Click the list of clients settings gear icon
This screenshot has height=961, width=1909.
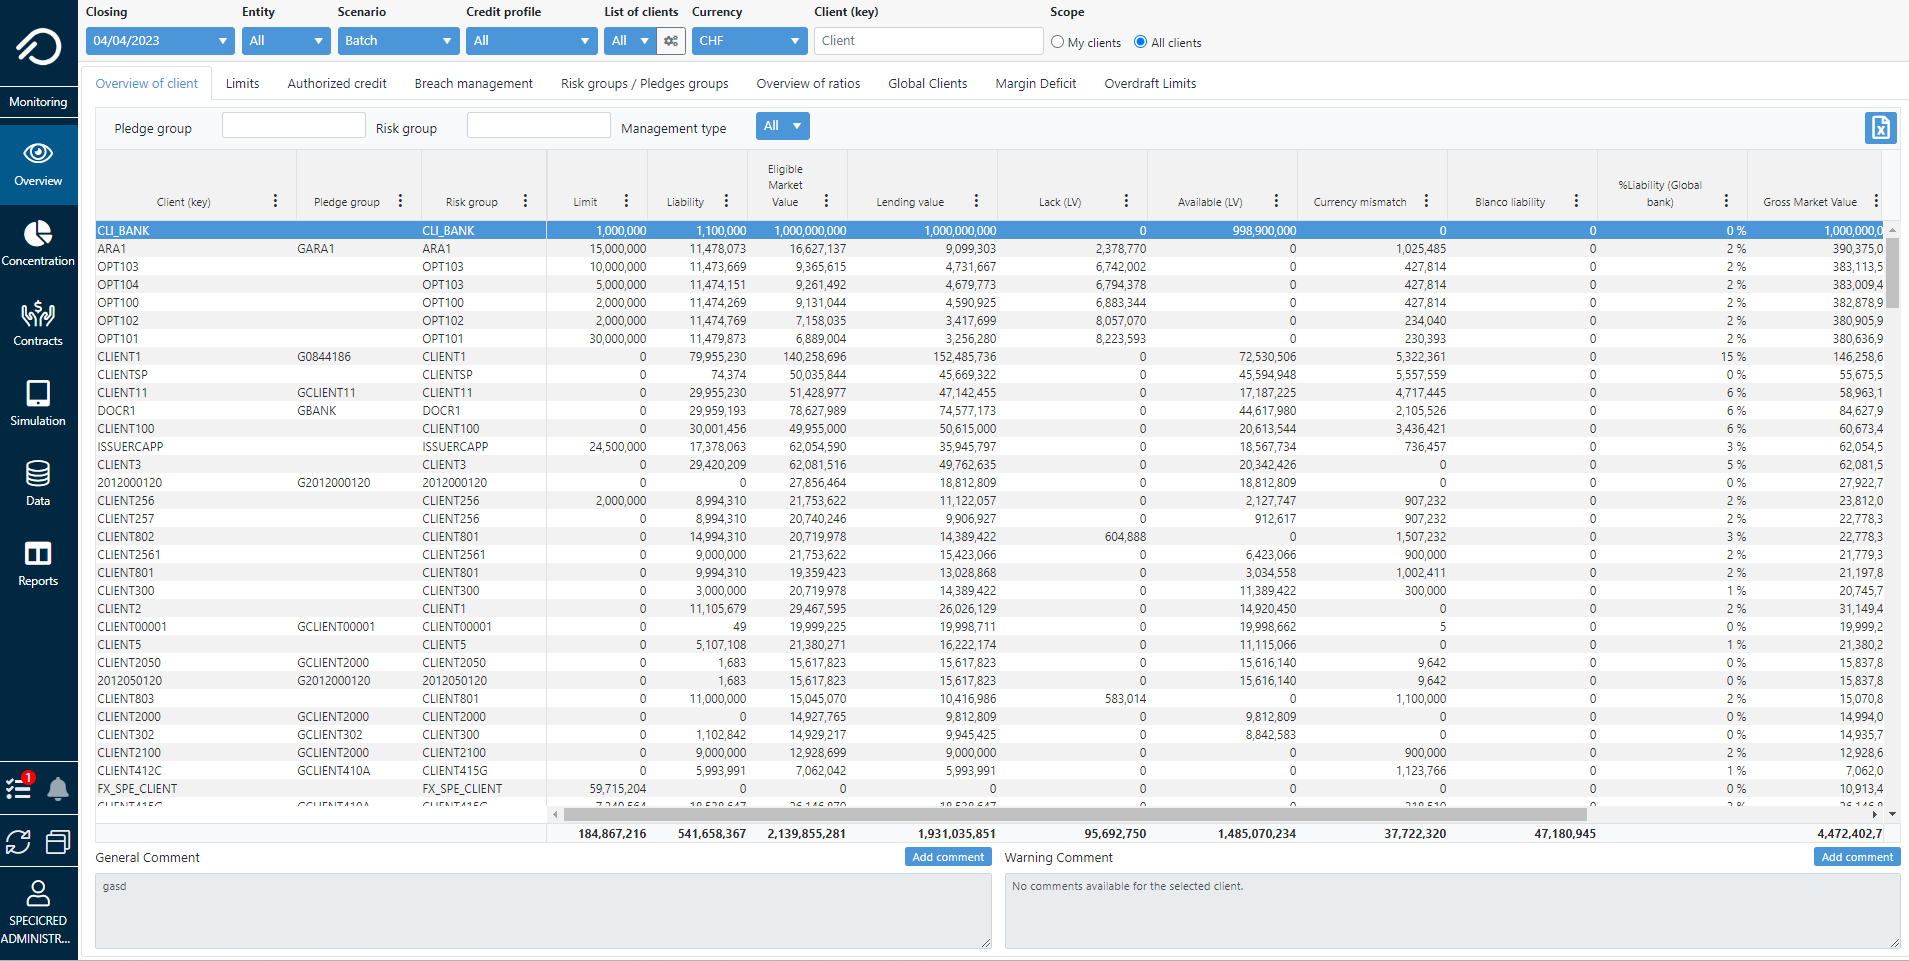tap(671, 41)
